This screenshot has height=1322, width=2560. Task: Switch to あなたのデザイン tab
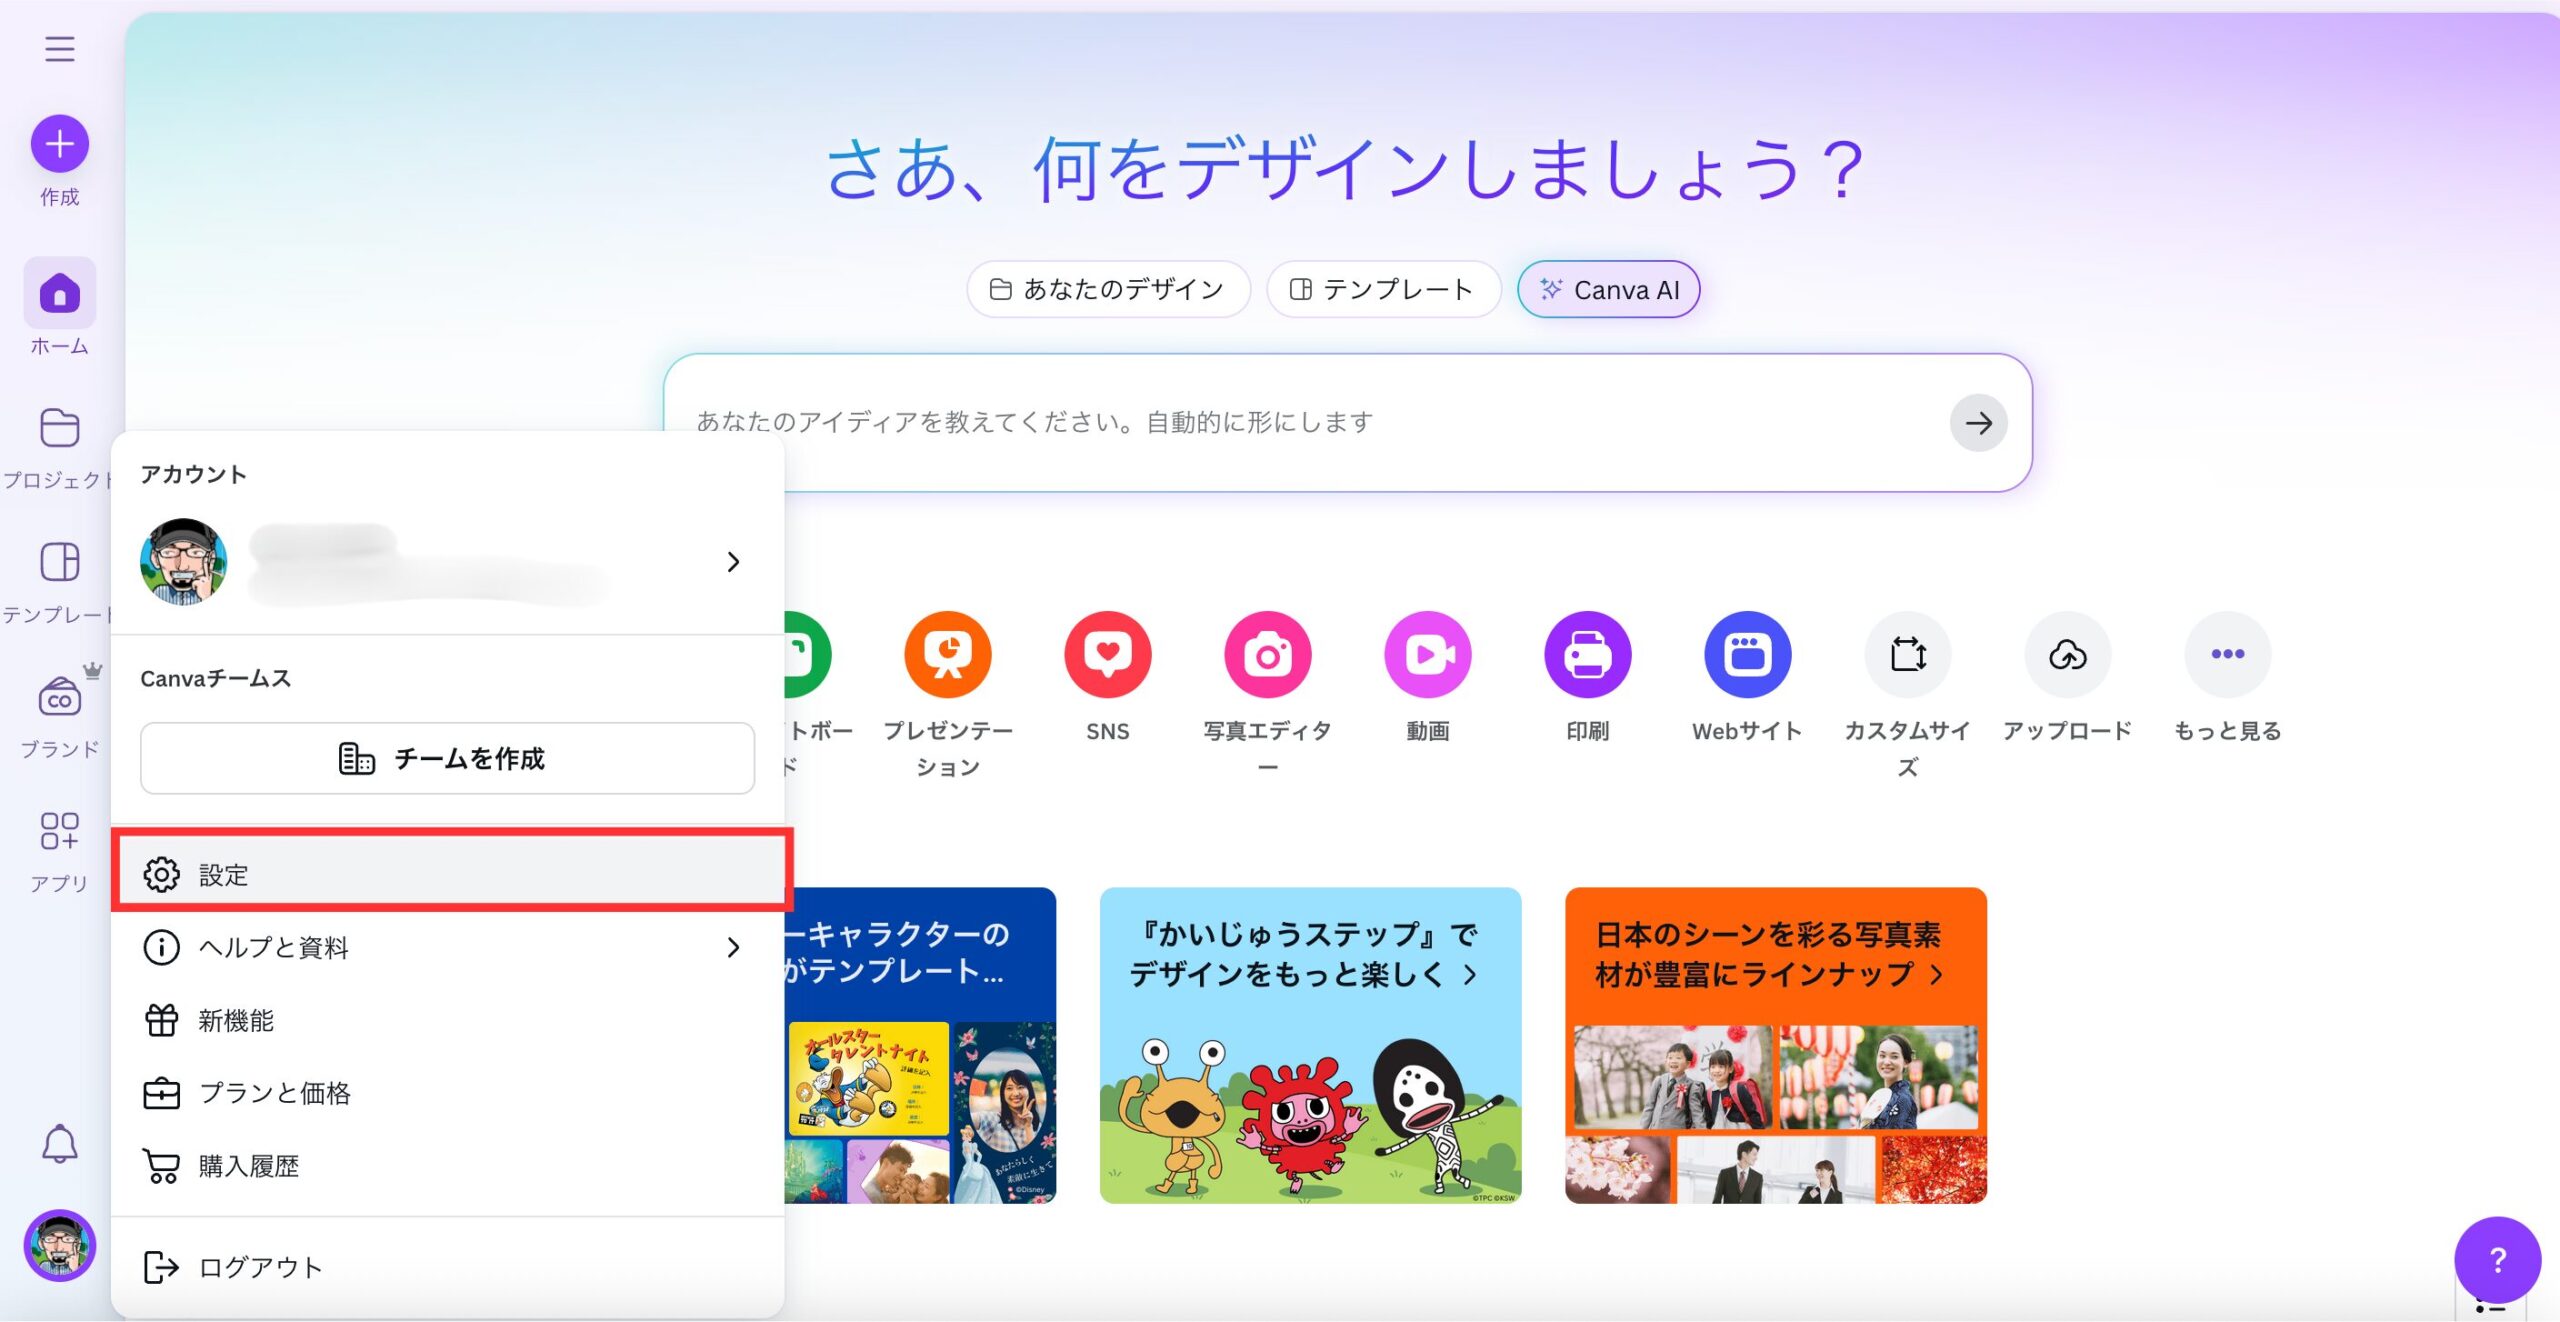click(x=1108, y=289)
